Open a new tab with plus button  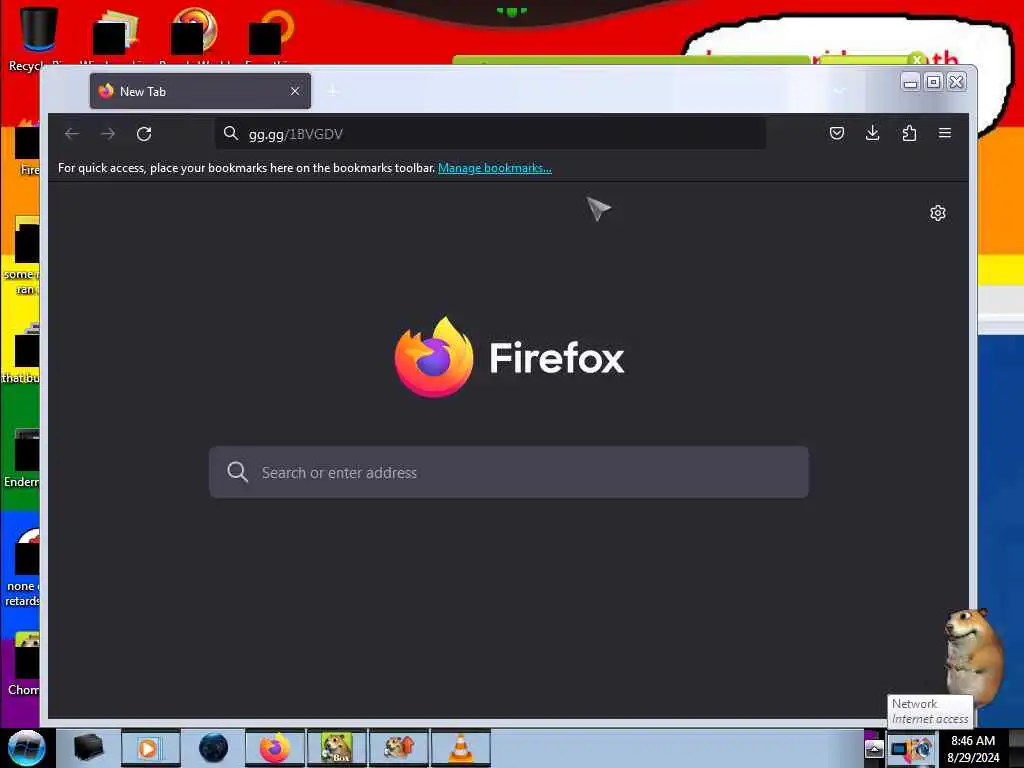332,91
